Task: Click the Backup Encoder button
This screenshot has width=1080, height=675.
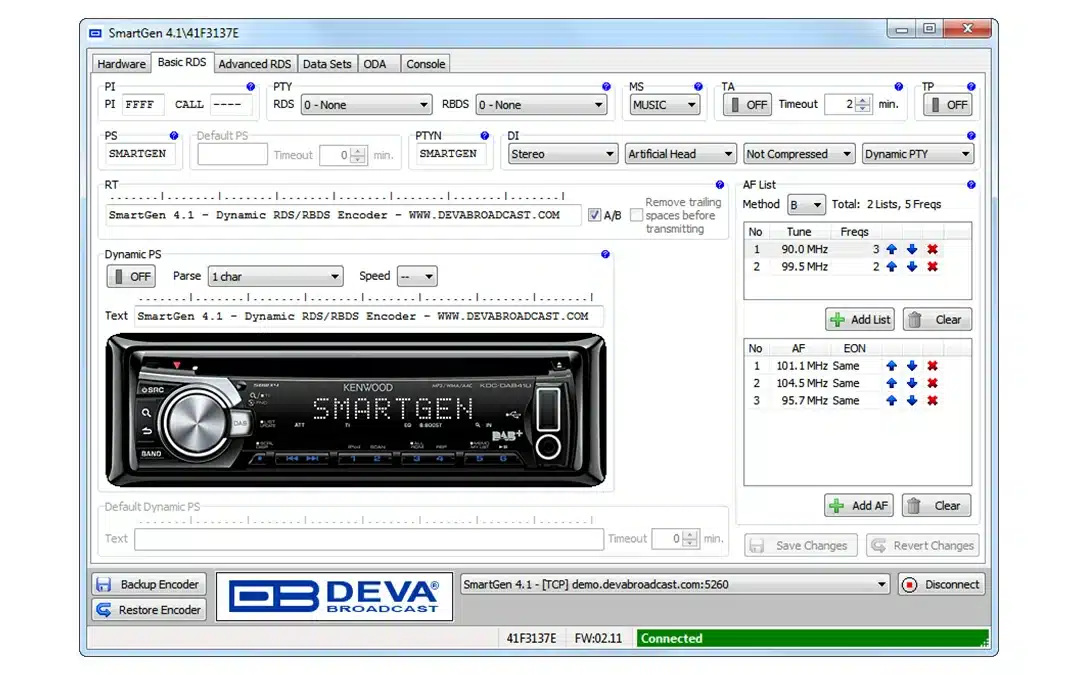Action: tap(149, 584)
